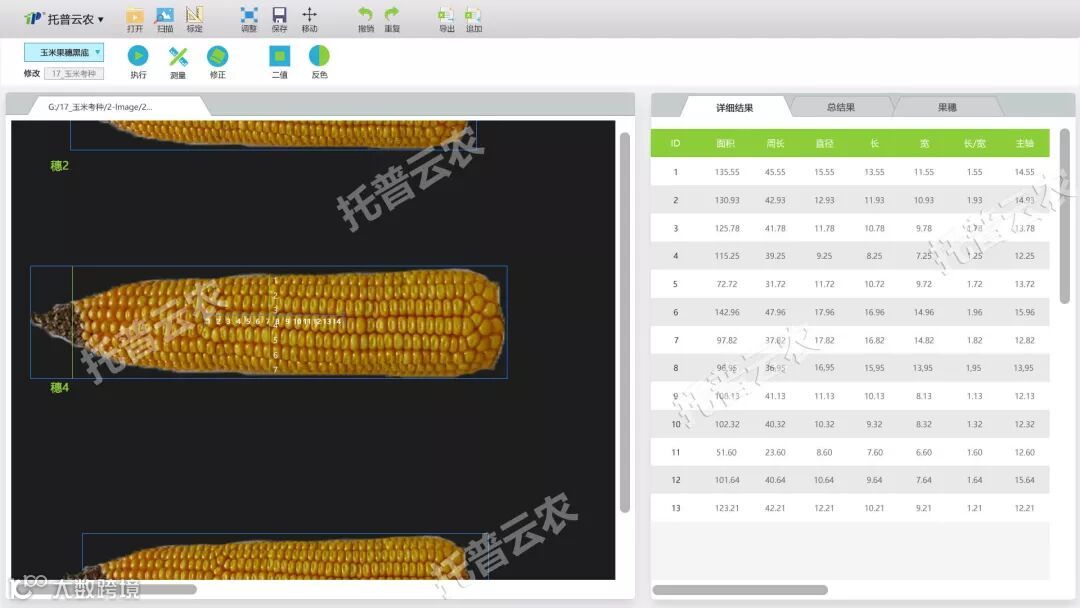Click the results table horizontal scrollbar
1080x608 pixels.
pos(740,590)
